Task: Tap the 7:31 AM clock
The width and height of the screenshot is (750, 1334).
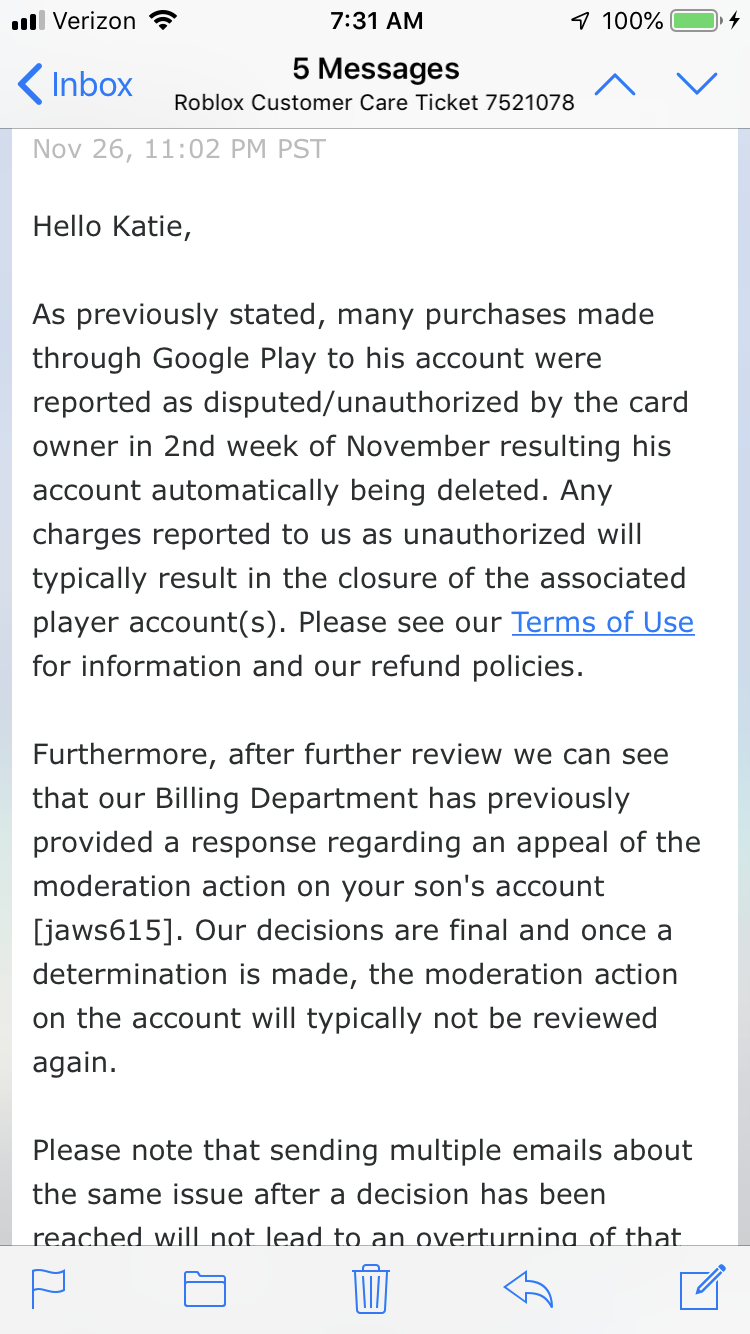Action: point(375,20)
